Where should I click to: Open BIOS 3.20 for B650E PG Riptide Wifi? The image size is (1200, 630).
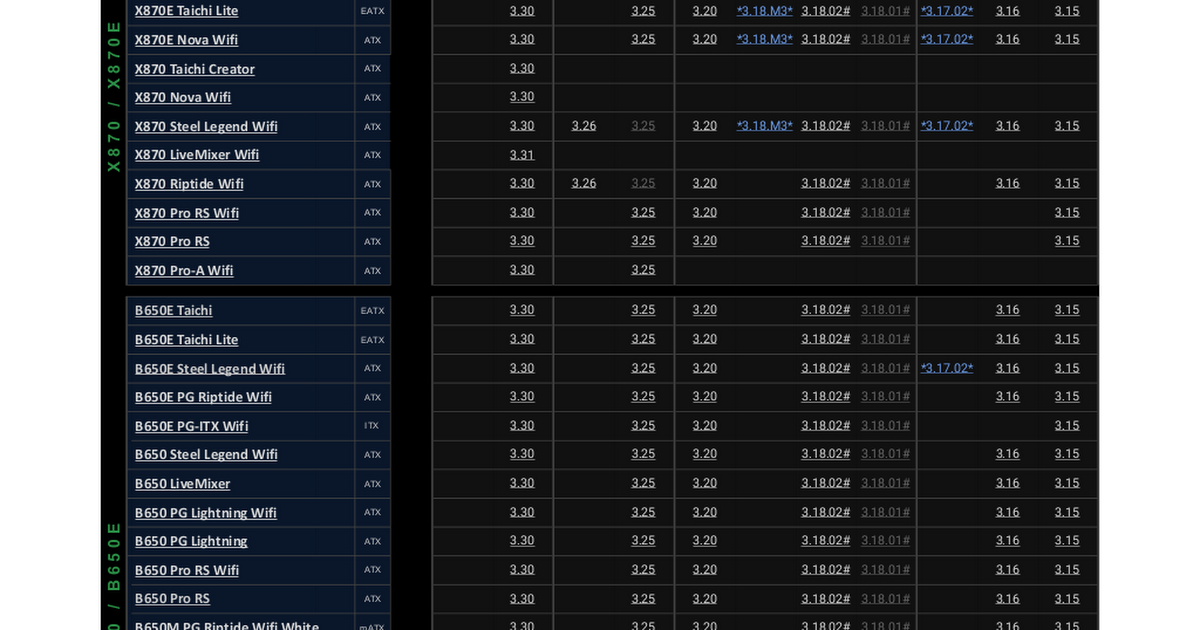(x=705, y=396)
